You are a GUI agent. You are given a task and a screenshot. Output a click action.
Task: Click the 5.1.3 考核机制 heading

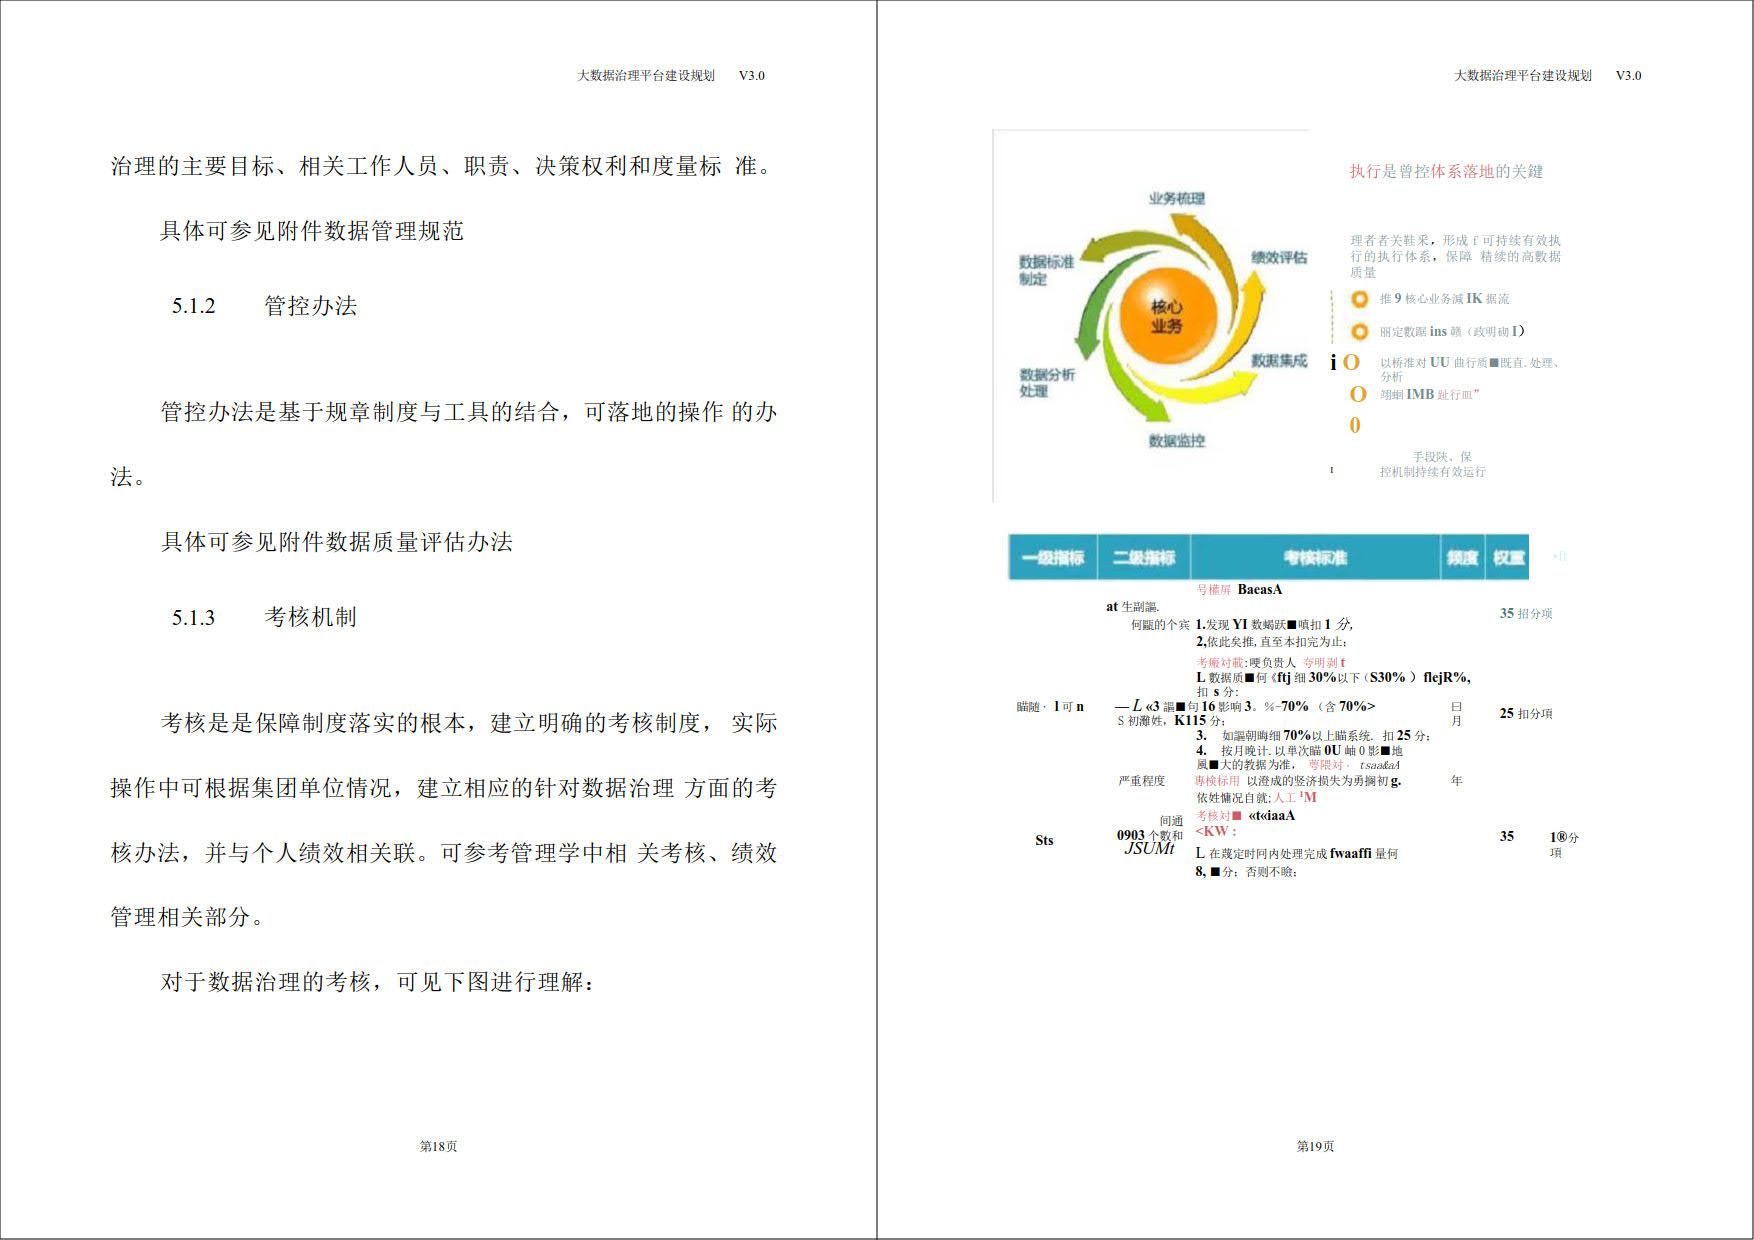coord(264,617)
